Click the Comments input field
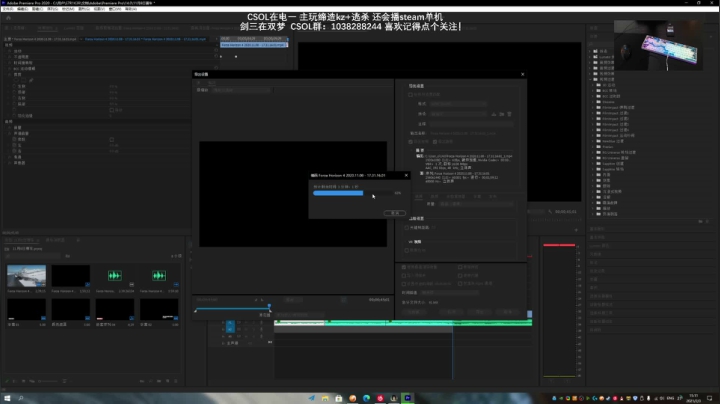This screenshot has height=404, width=720. [471, 124]
